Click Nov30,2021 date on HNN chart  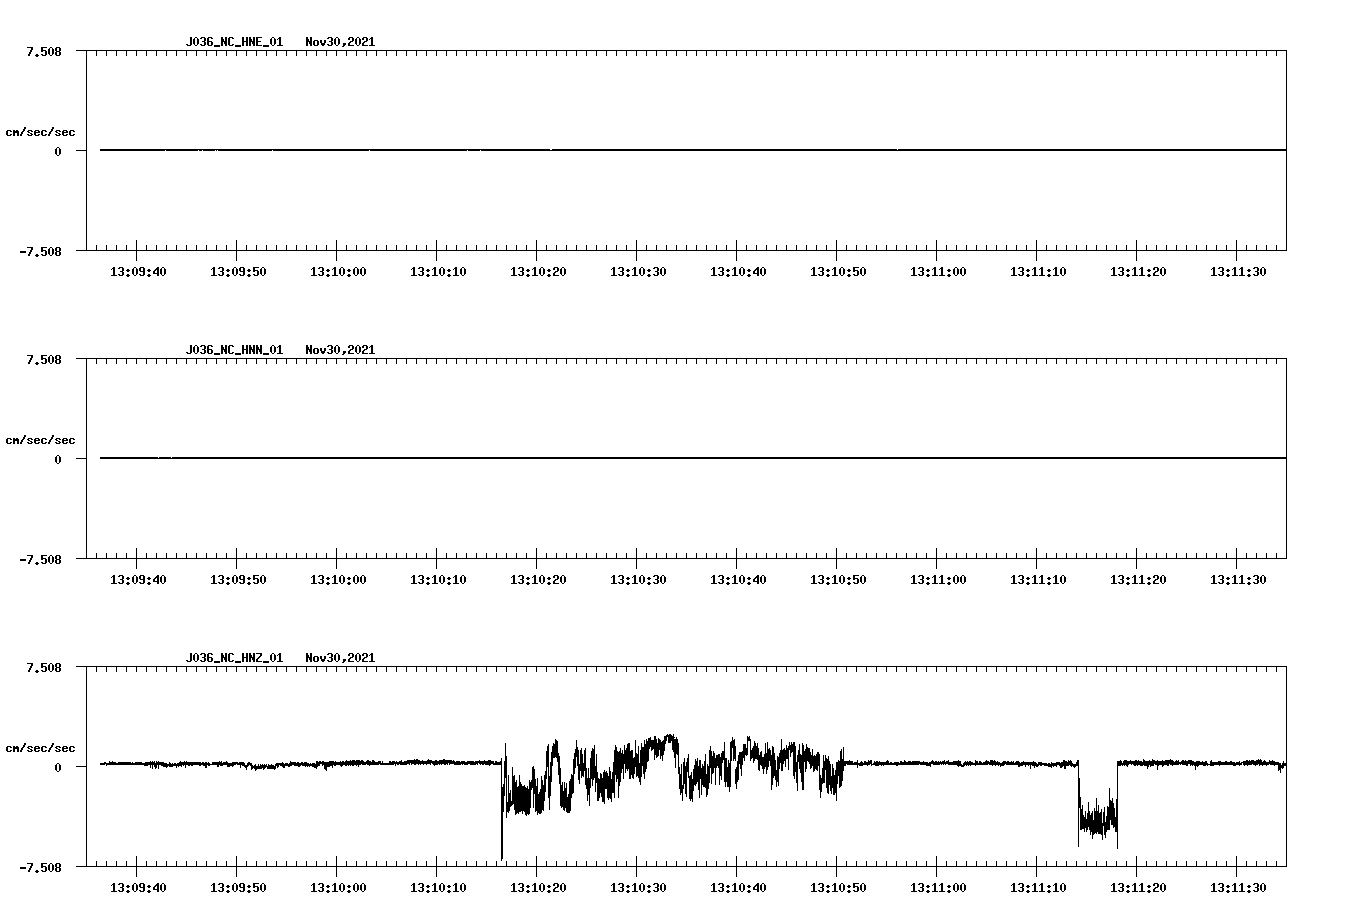pos(340,350)
